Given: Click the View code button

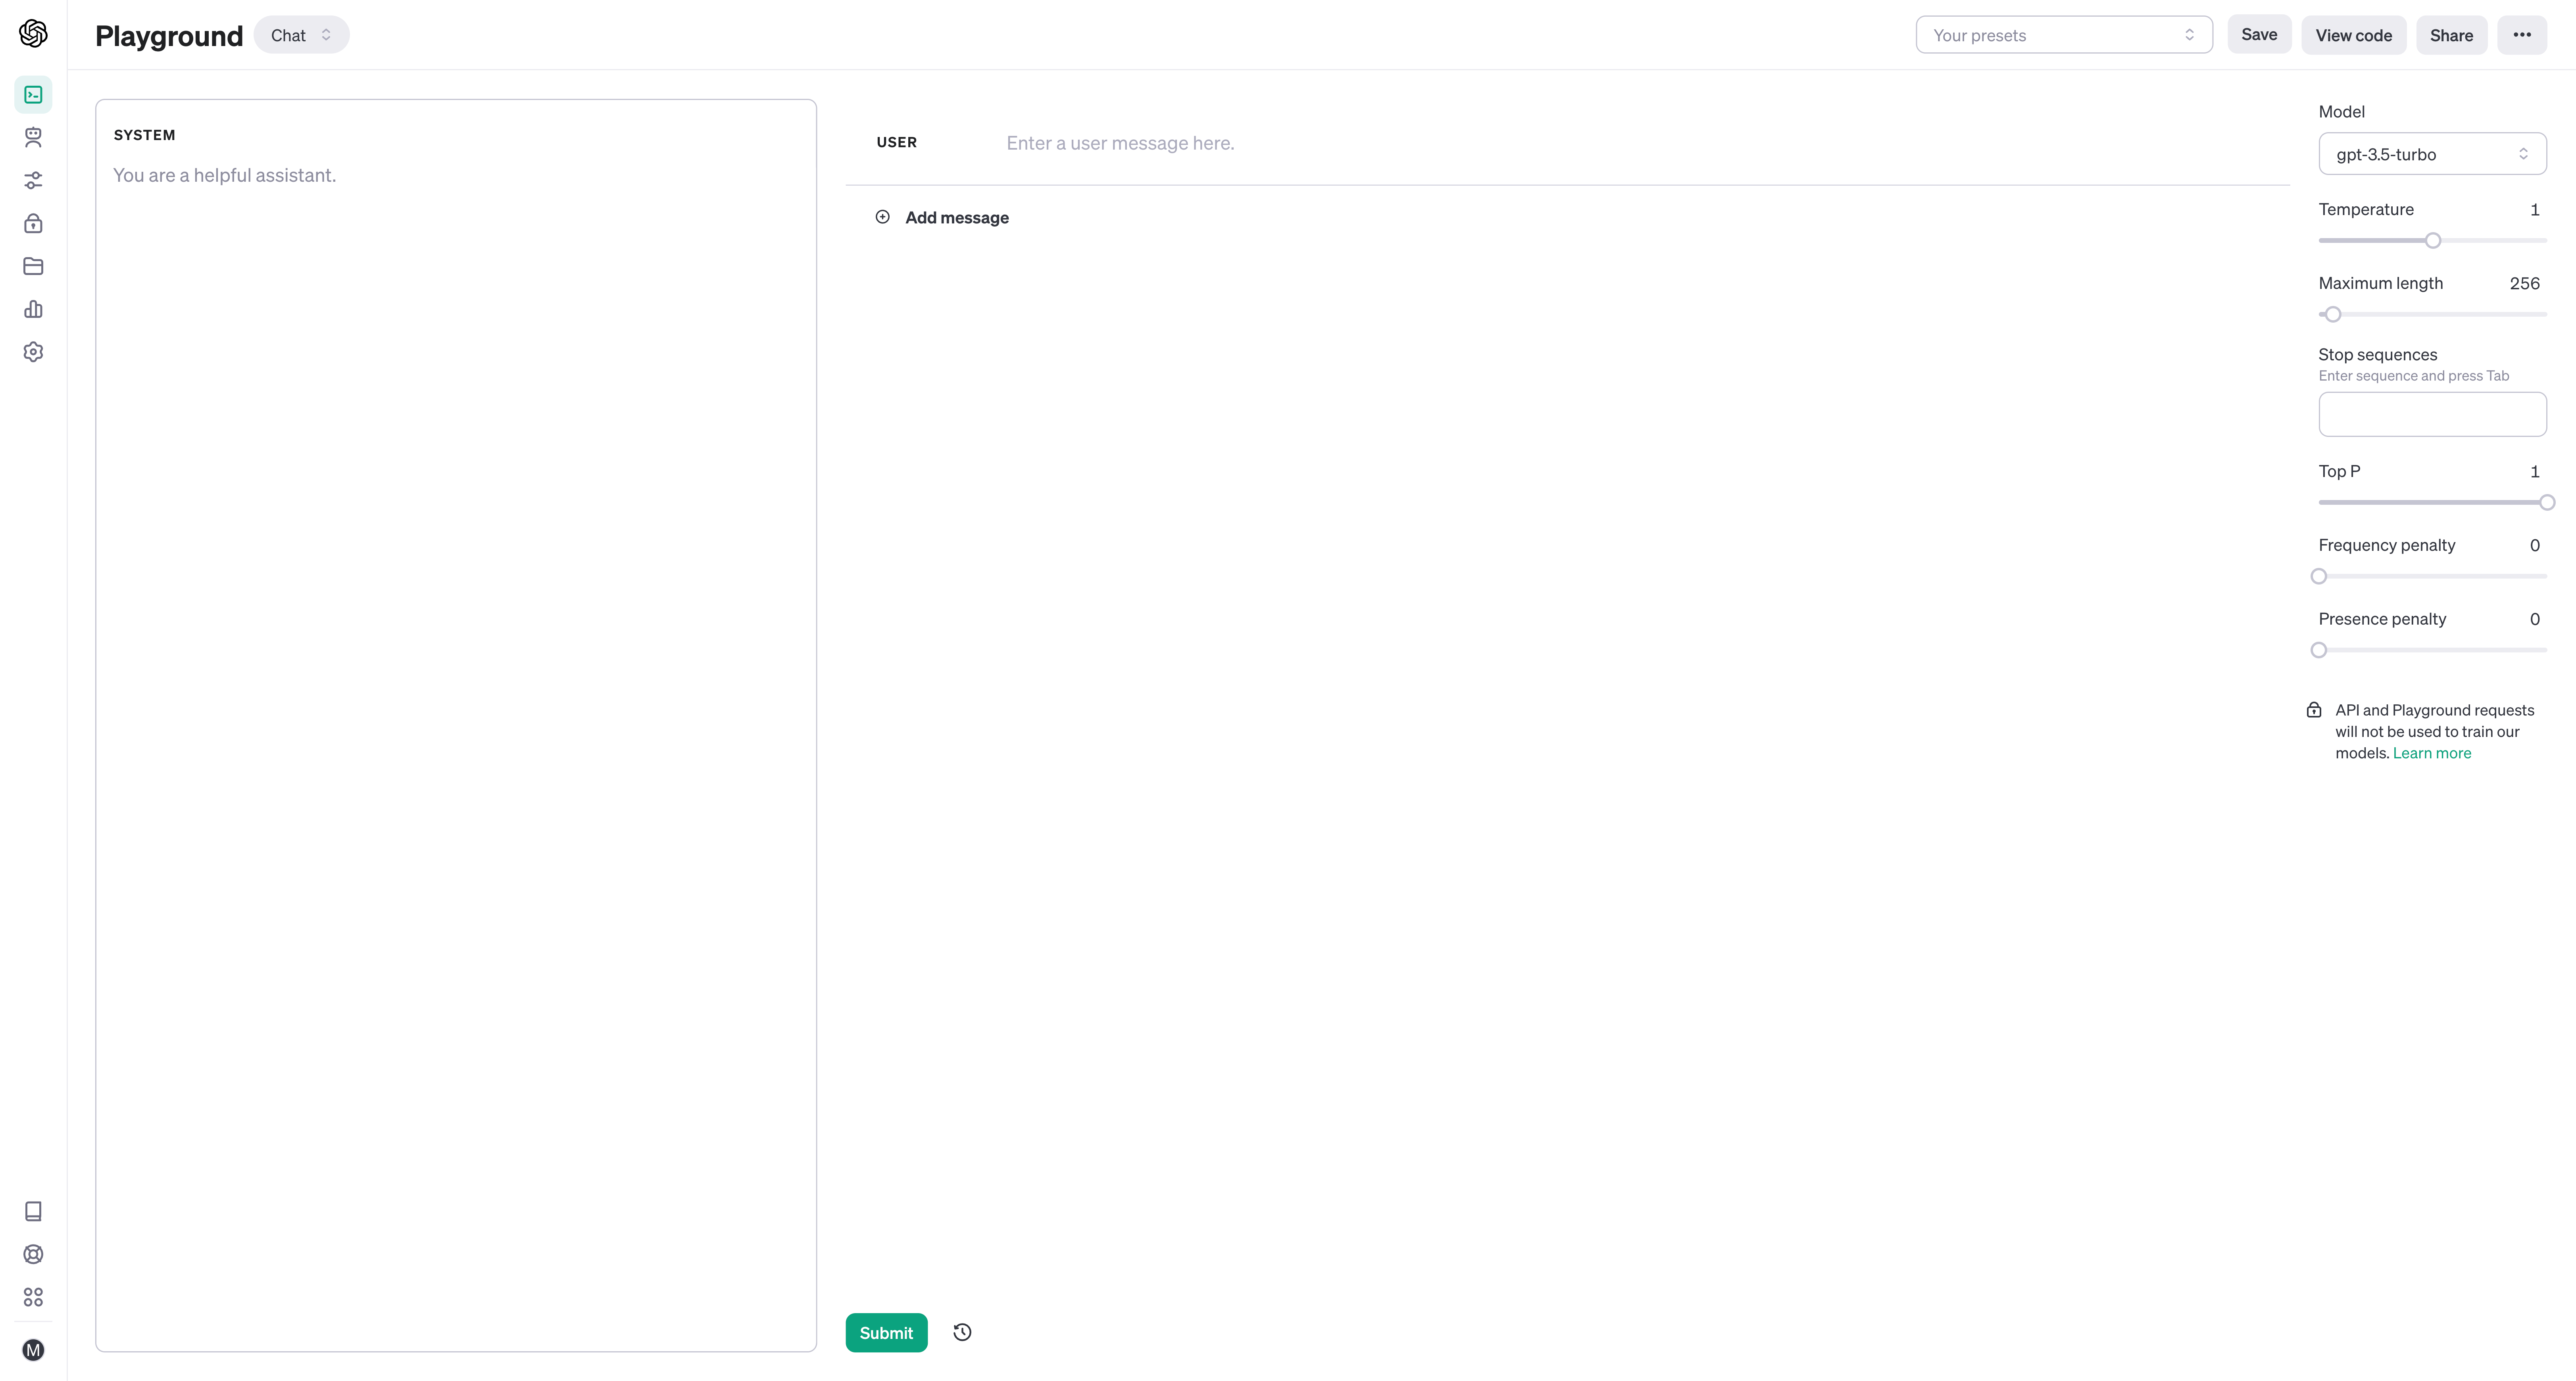Looking at the screenshot, I should 2354,35.
